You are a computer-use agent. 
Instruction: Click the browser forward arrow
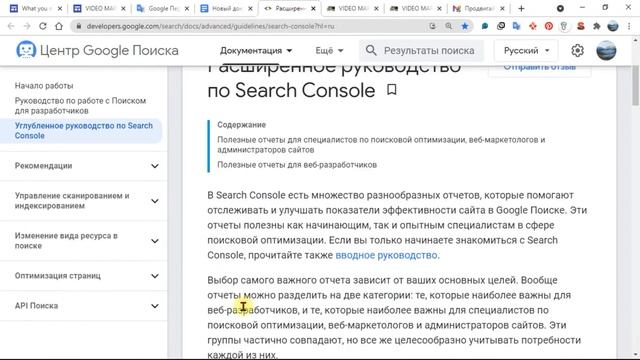pos(27,26)
